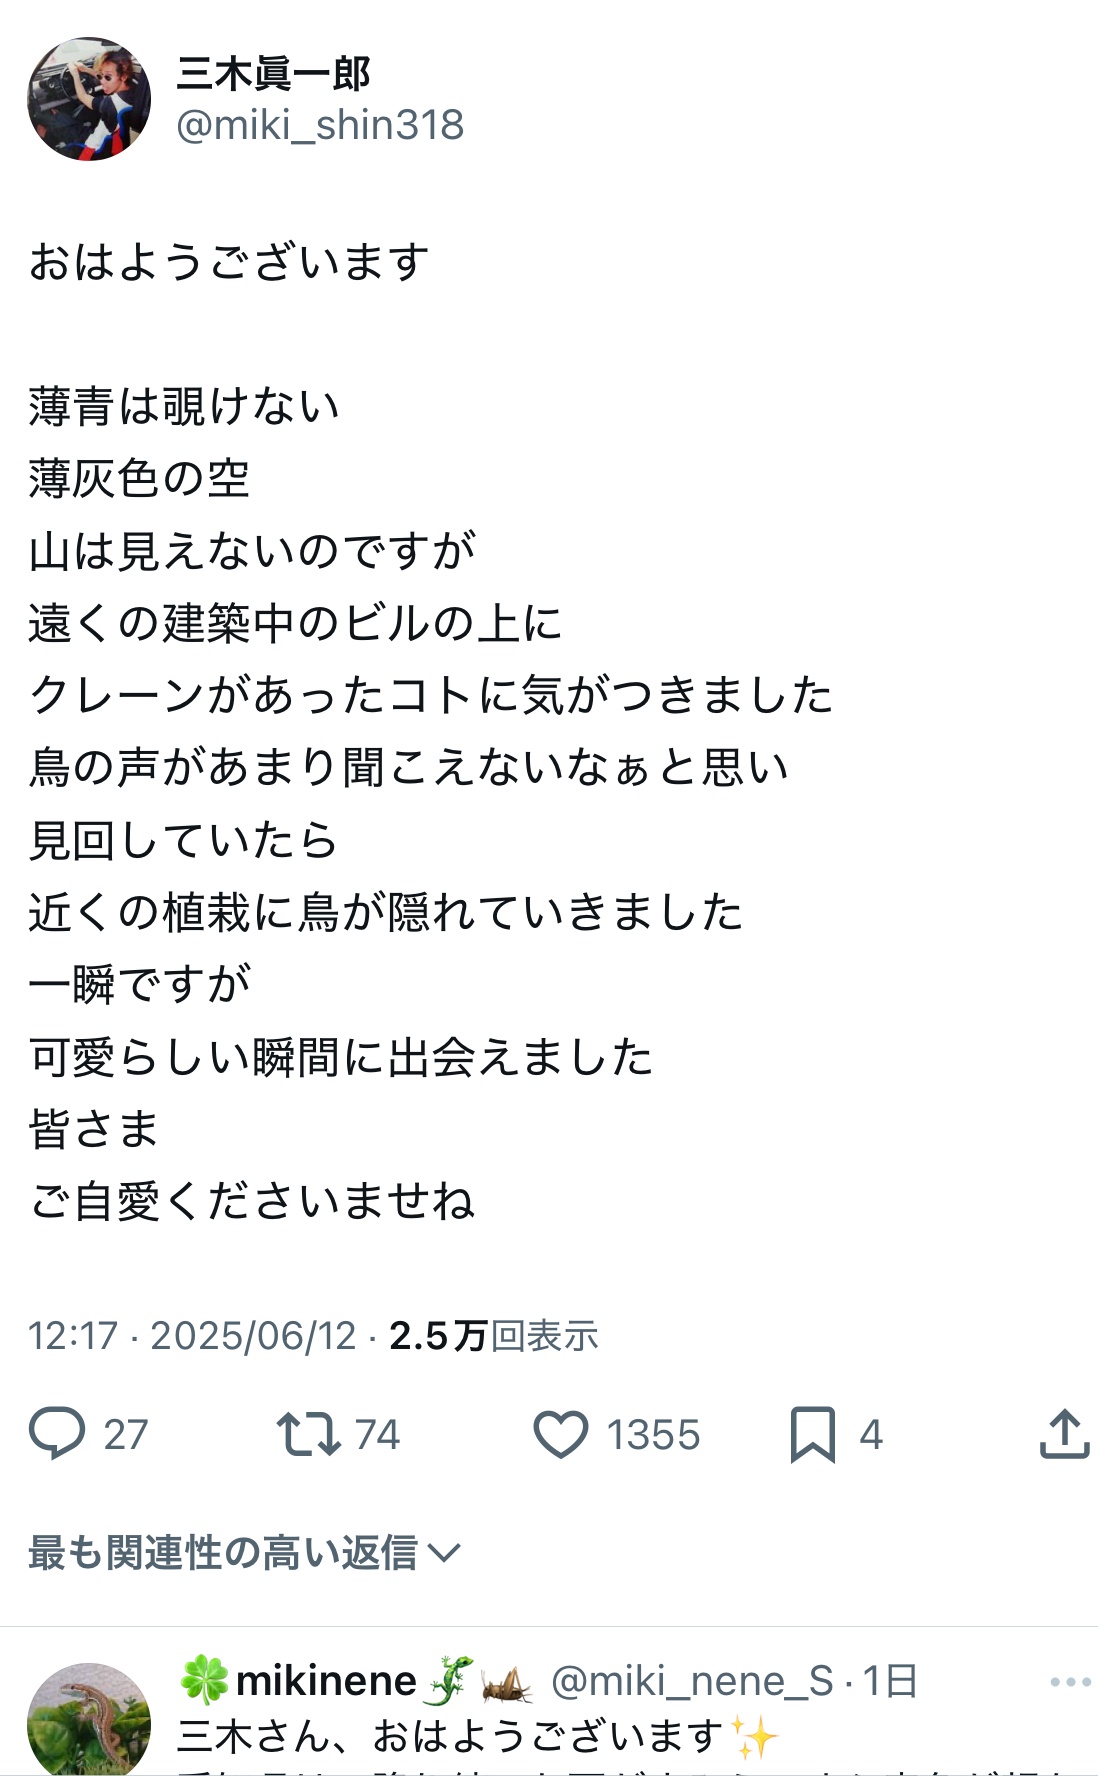The image size is (1098, 1776).
Task: Click the 12:17 · 2025/06/12 timestamp
Action: [192, 1336]
